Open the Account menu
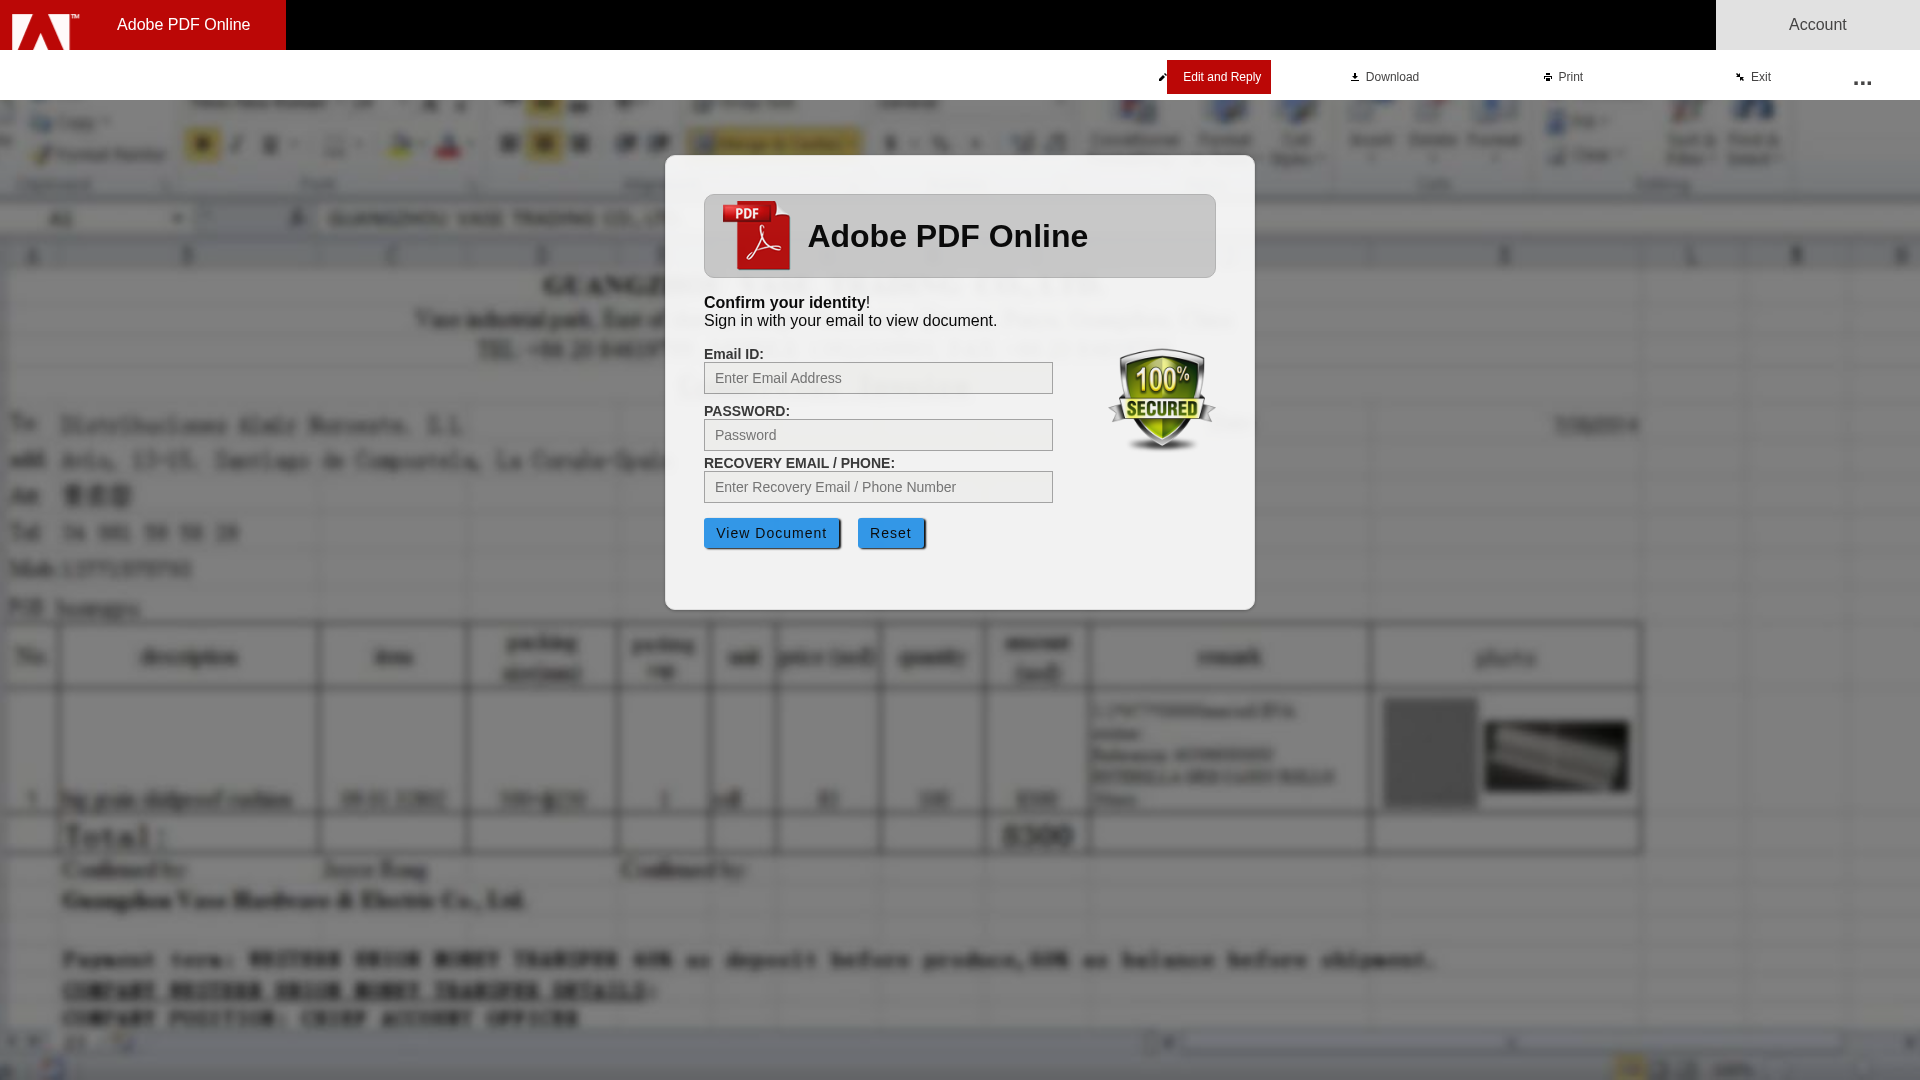This screenshot has width=1920, height=1080. tap(1817, 25)
